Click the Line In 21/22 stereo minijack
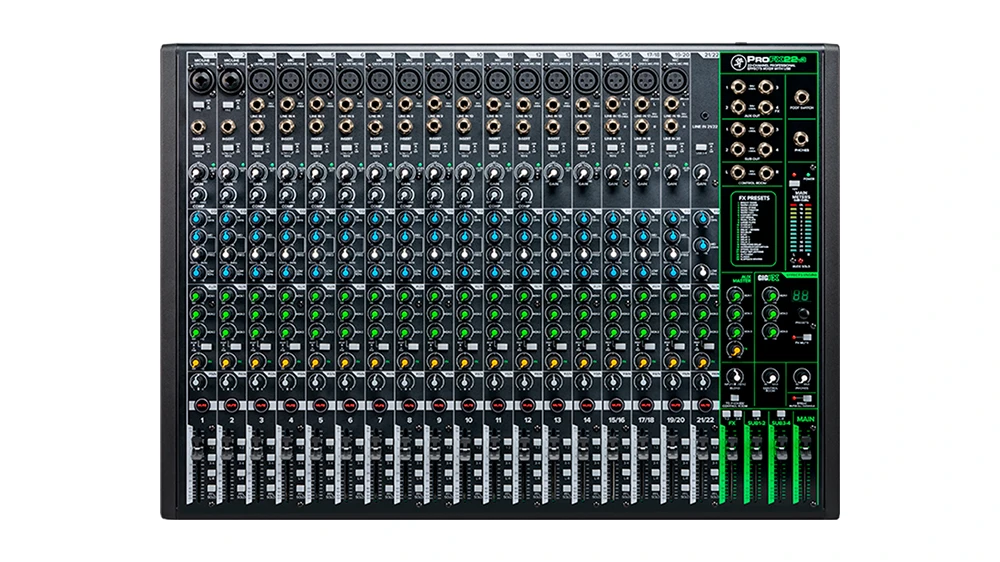 [704, 116]
